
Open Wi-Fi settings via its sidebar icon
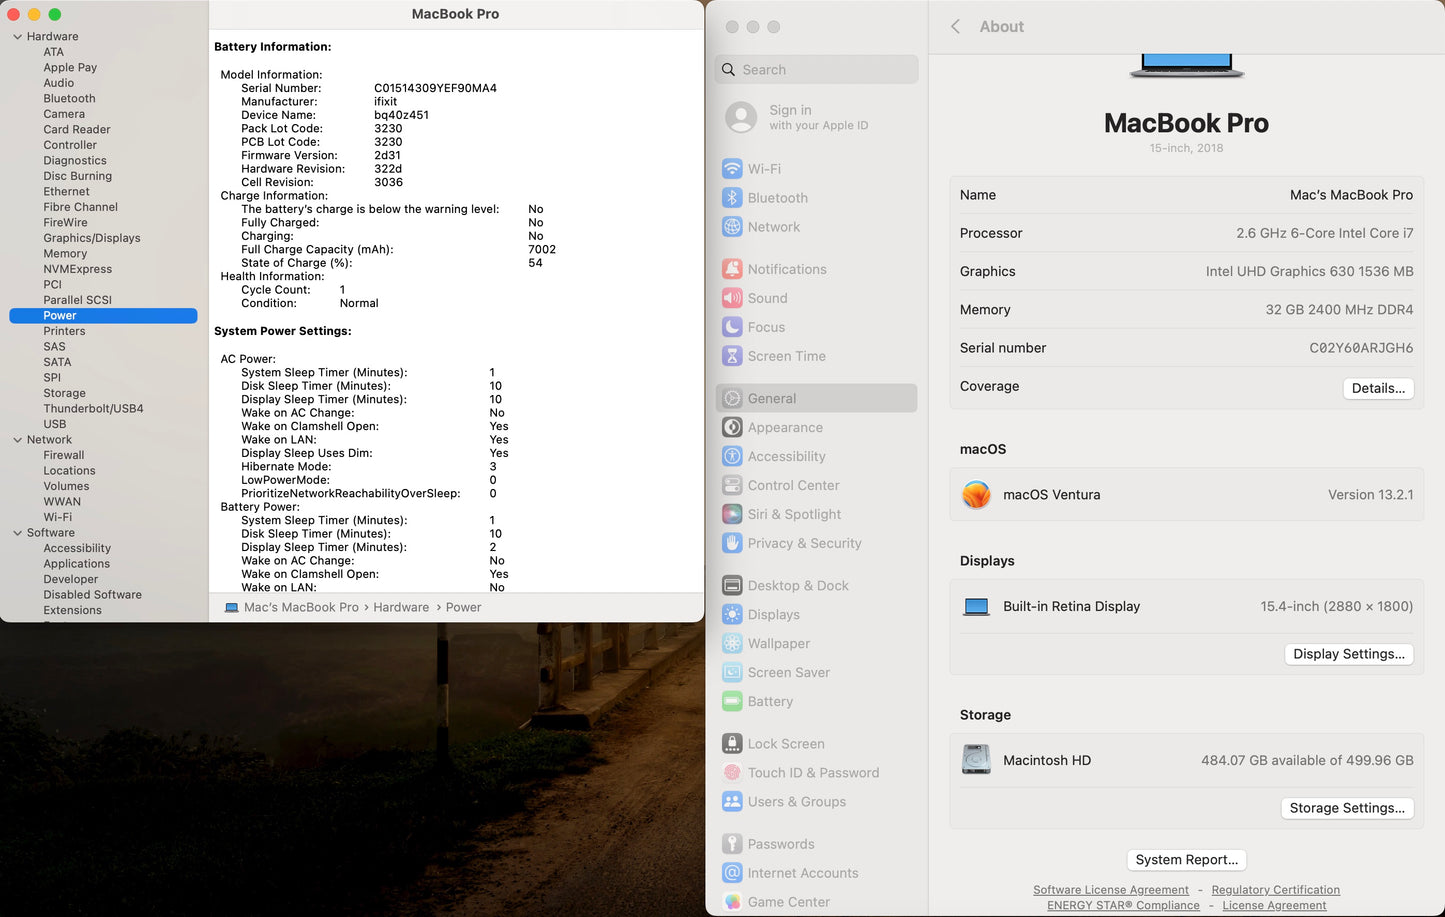tap(732, 169)
